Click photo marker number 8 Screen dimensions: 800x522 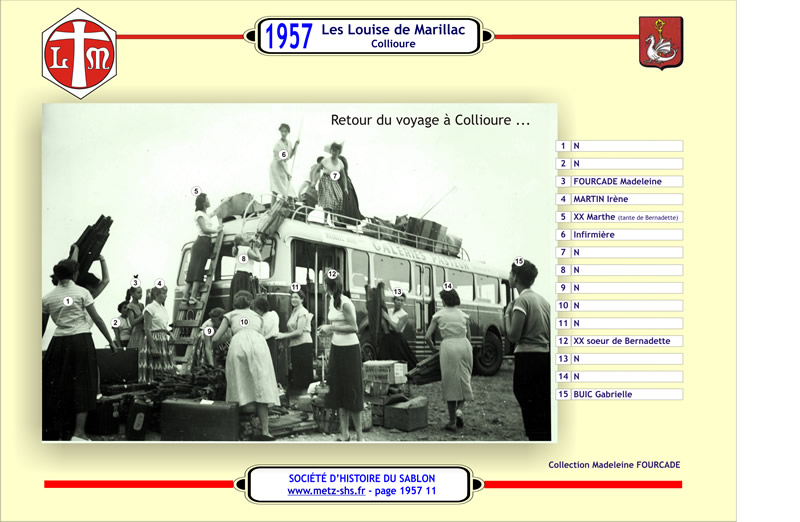244,259
